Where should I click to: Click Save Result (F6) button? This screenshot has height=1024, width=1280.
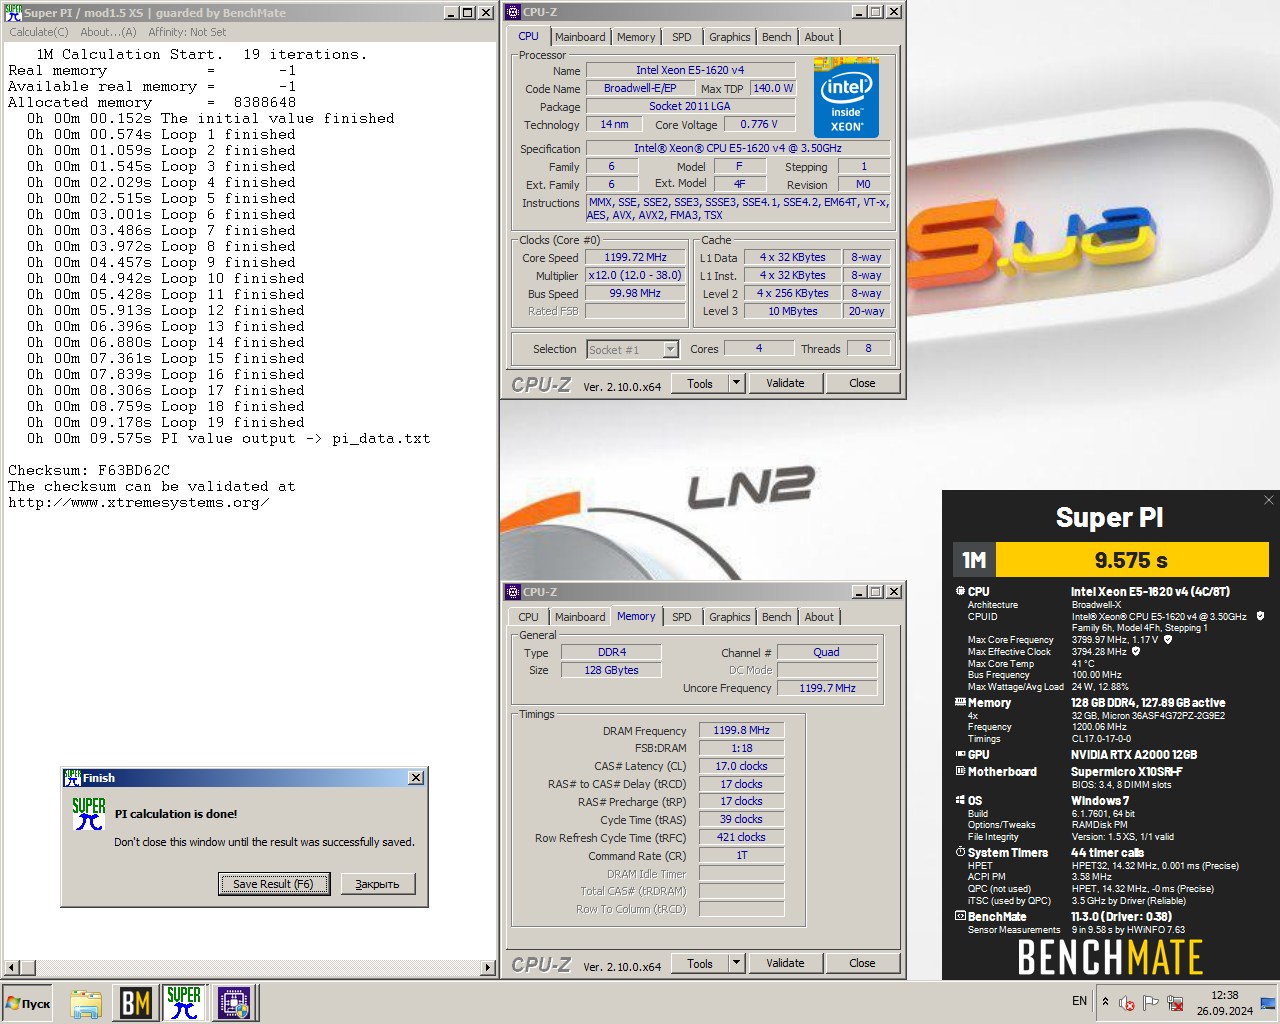tap(273, 884)
